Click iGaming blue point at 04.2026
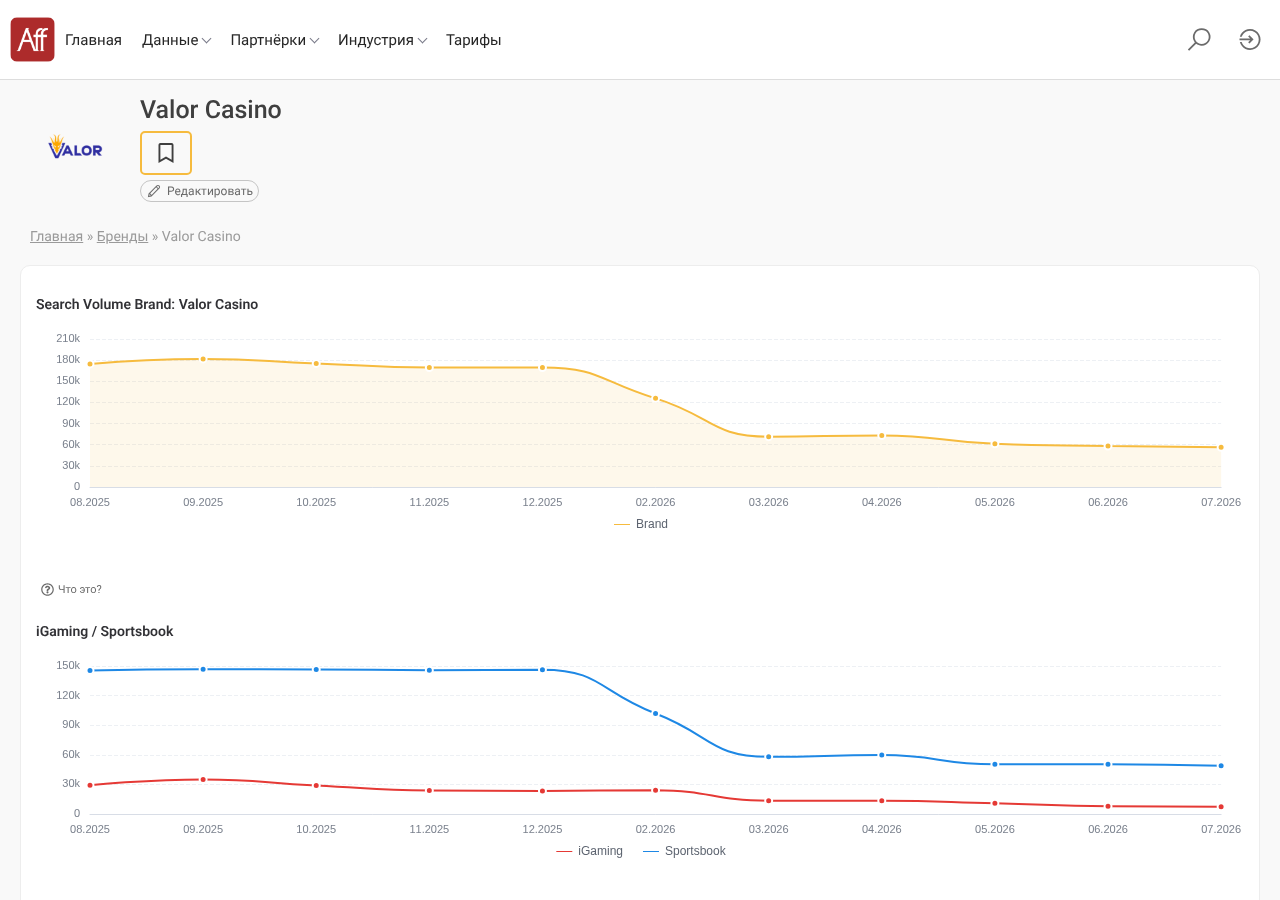 pos(882,755)
